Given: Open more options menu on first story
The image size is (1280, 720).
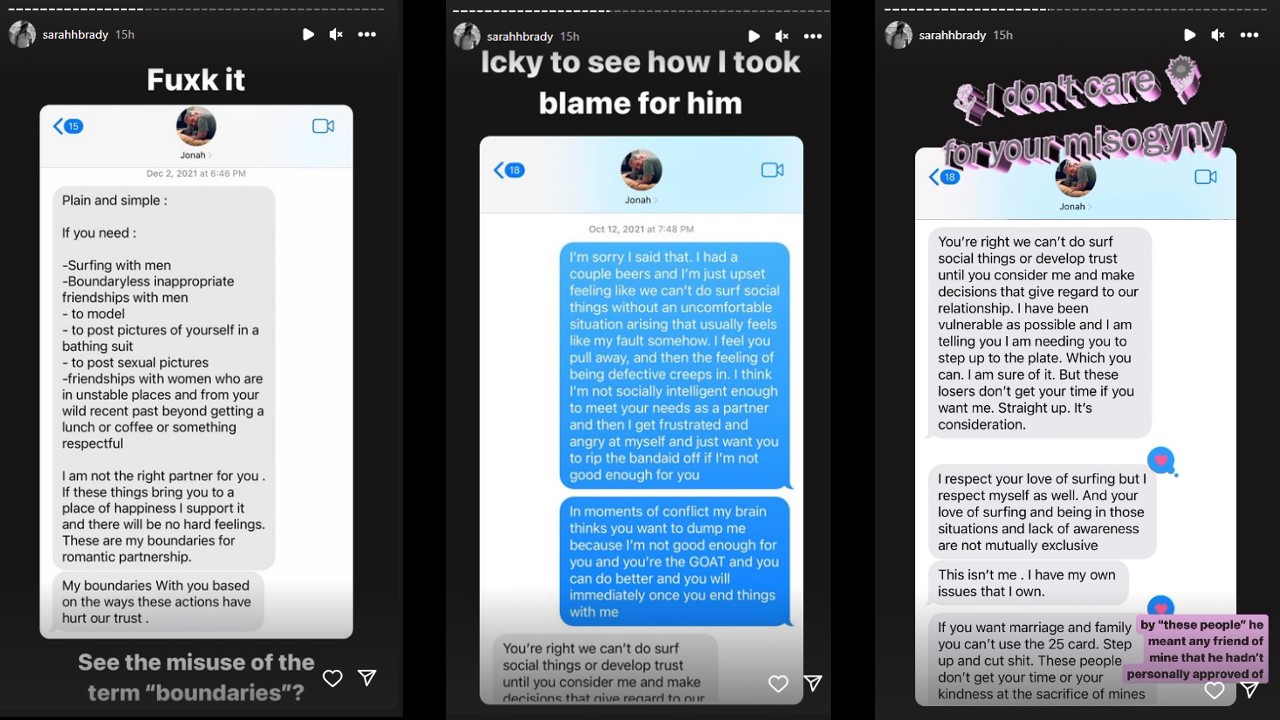Looking at the screenshot, I should click(367, 34).
